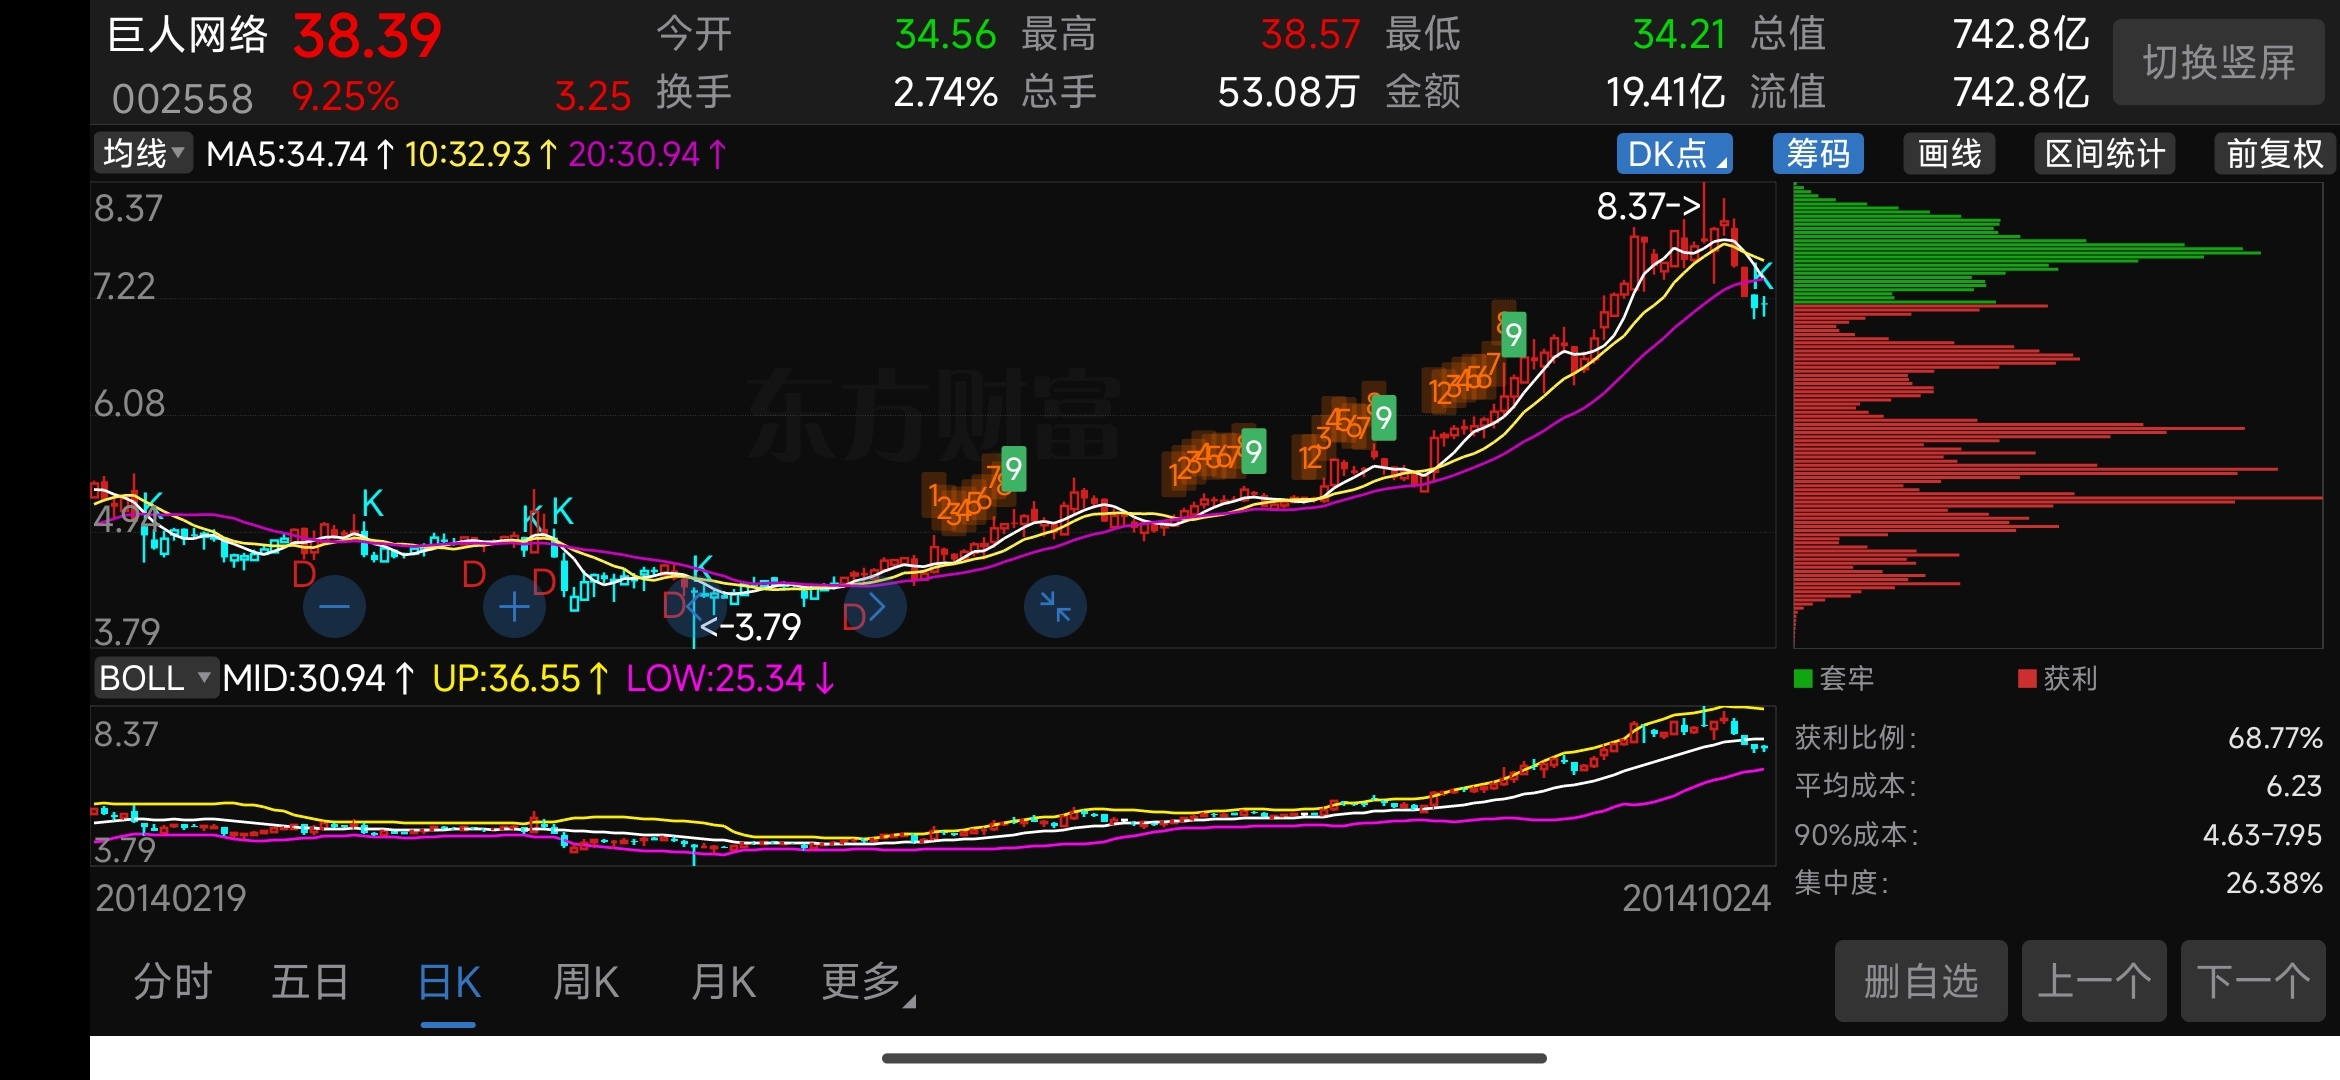This screenshot has width=2340, height=1080.
Task: Select the 日K tab
Action: pyautogui.click(x=449, y=982)
